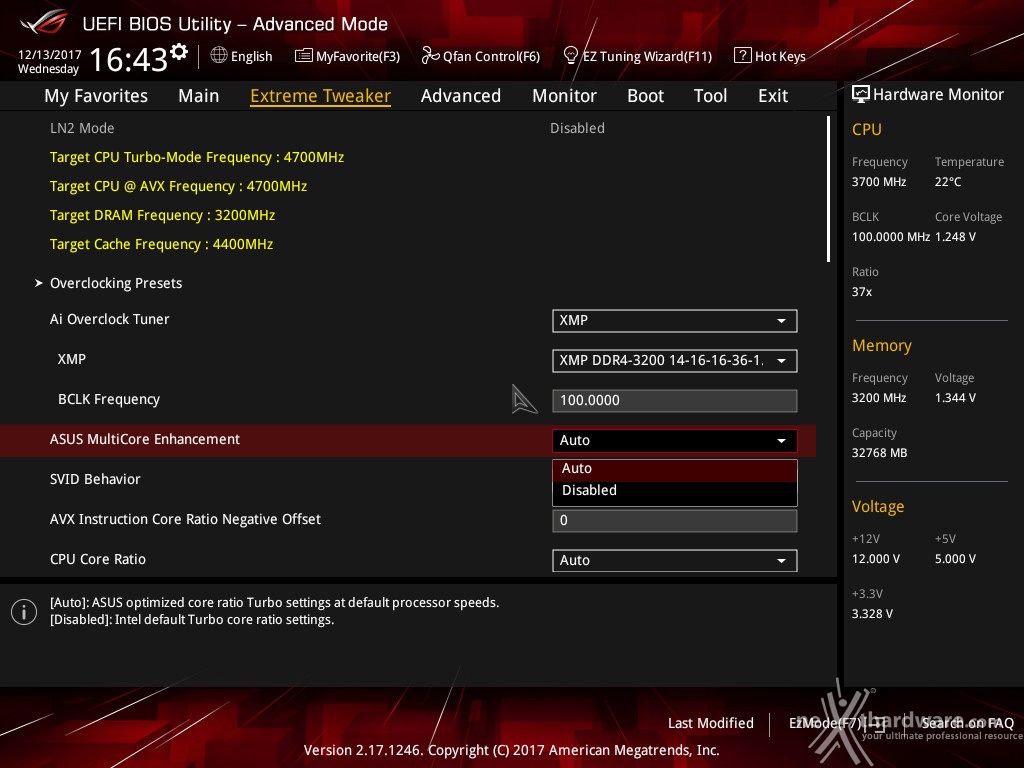Open MyFavorite(F3) shortcut
This screenshot has height=768, width=1024.
click(x=358, y=56)
